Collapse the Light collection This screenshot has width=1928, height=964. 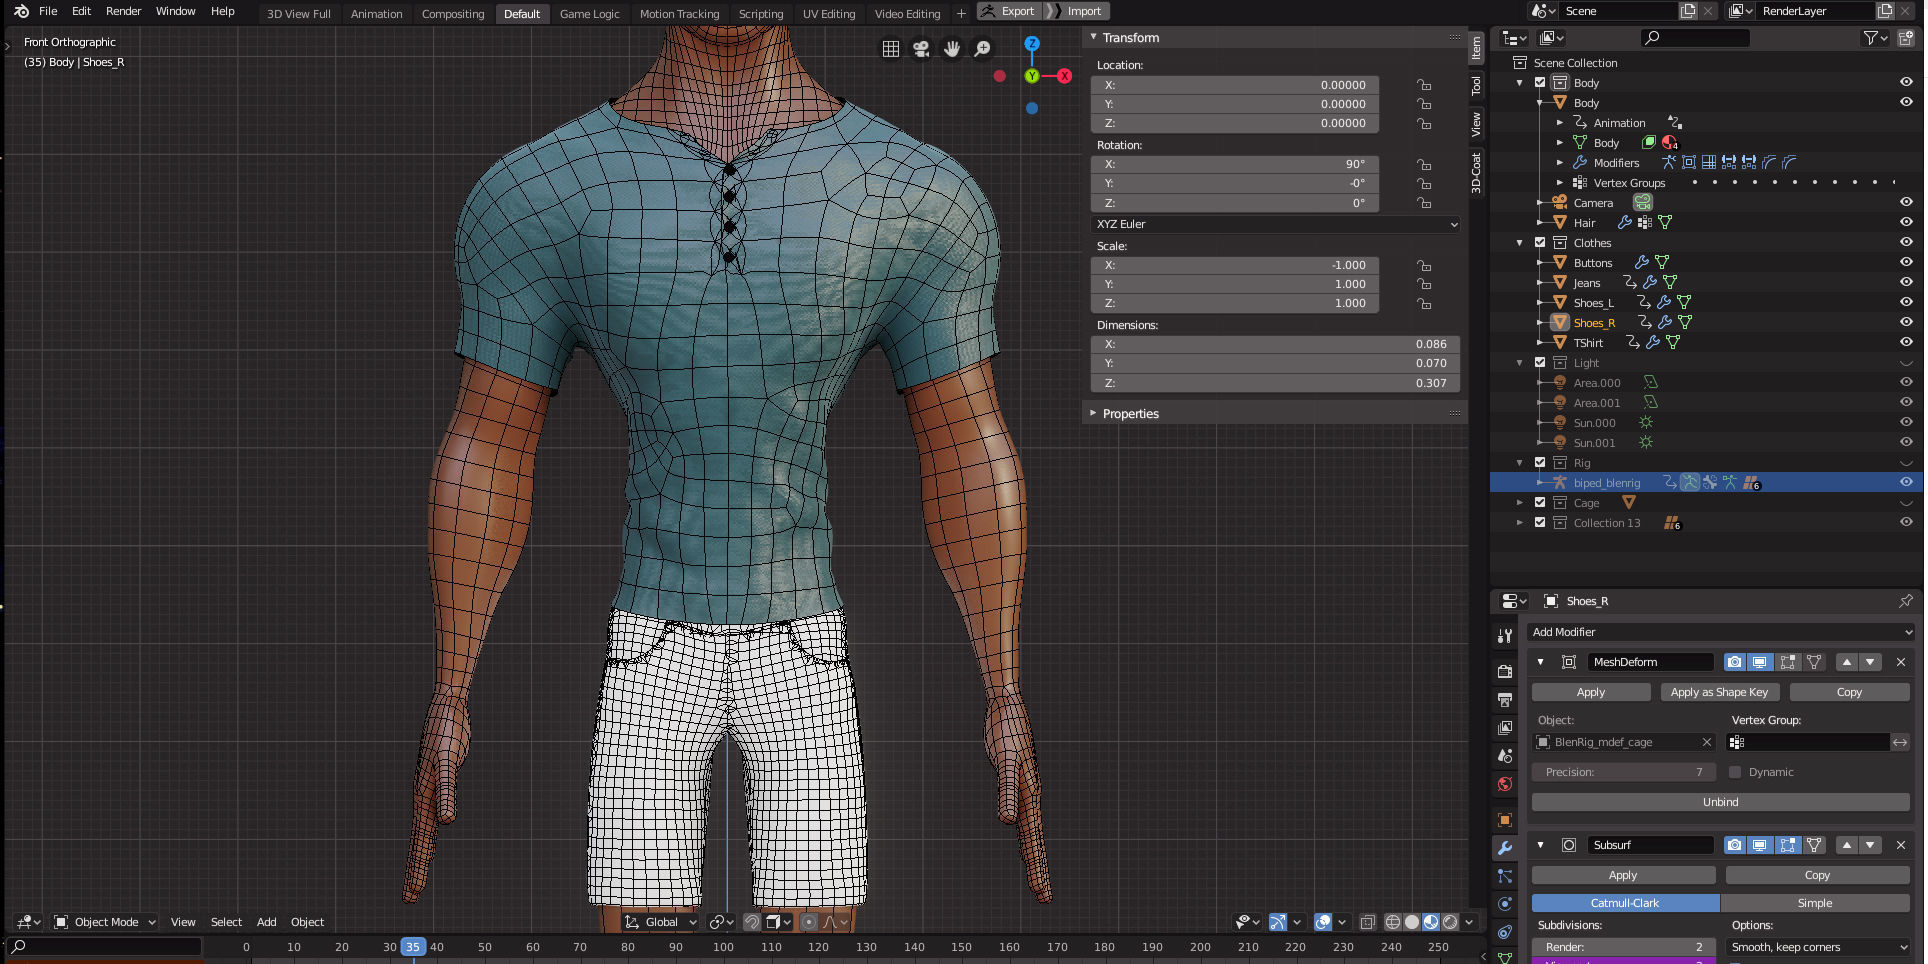pyautogui.click(x=1520, y=362)
